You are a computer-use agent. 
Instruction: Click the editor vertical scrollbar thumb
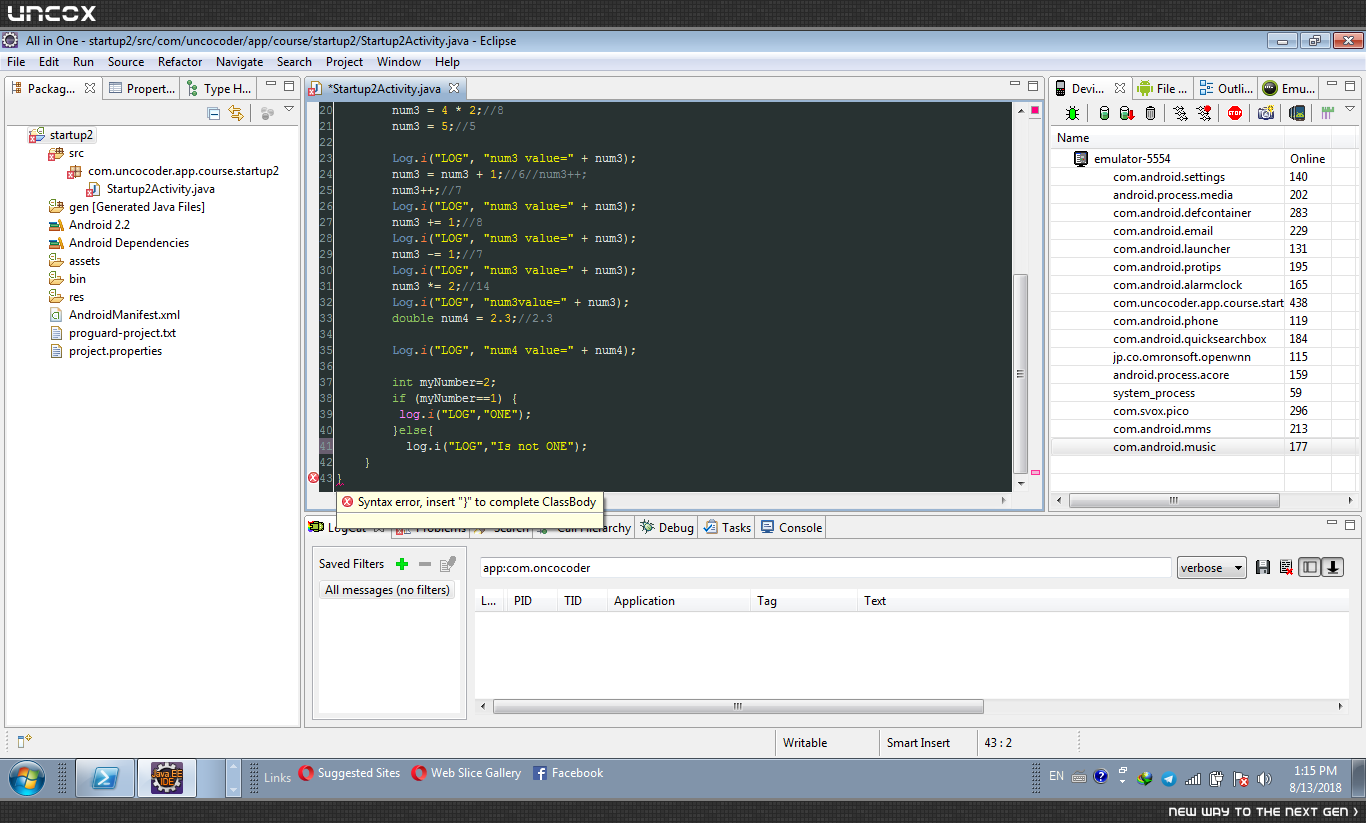pyautogui.click(x=1020, y=375)
